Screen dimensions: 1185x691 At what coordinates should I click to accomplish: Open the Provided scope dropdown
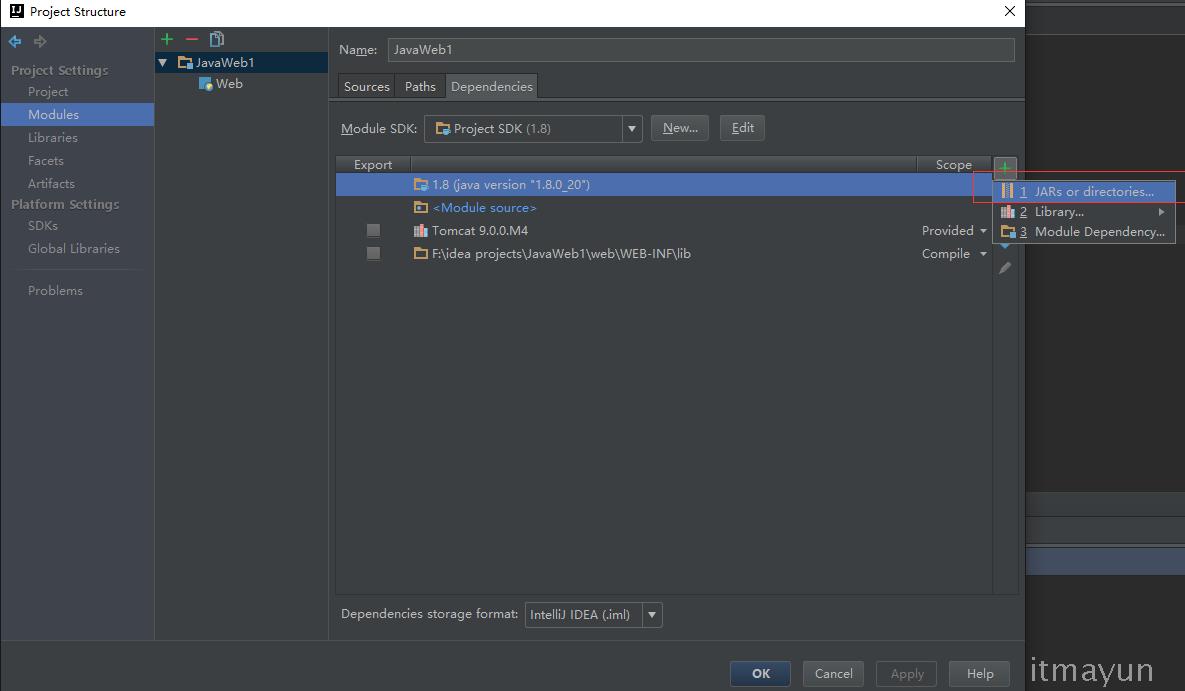click(x=954, y=231)
